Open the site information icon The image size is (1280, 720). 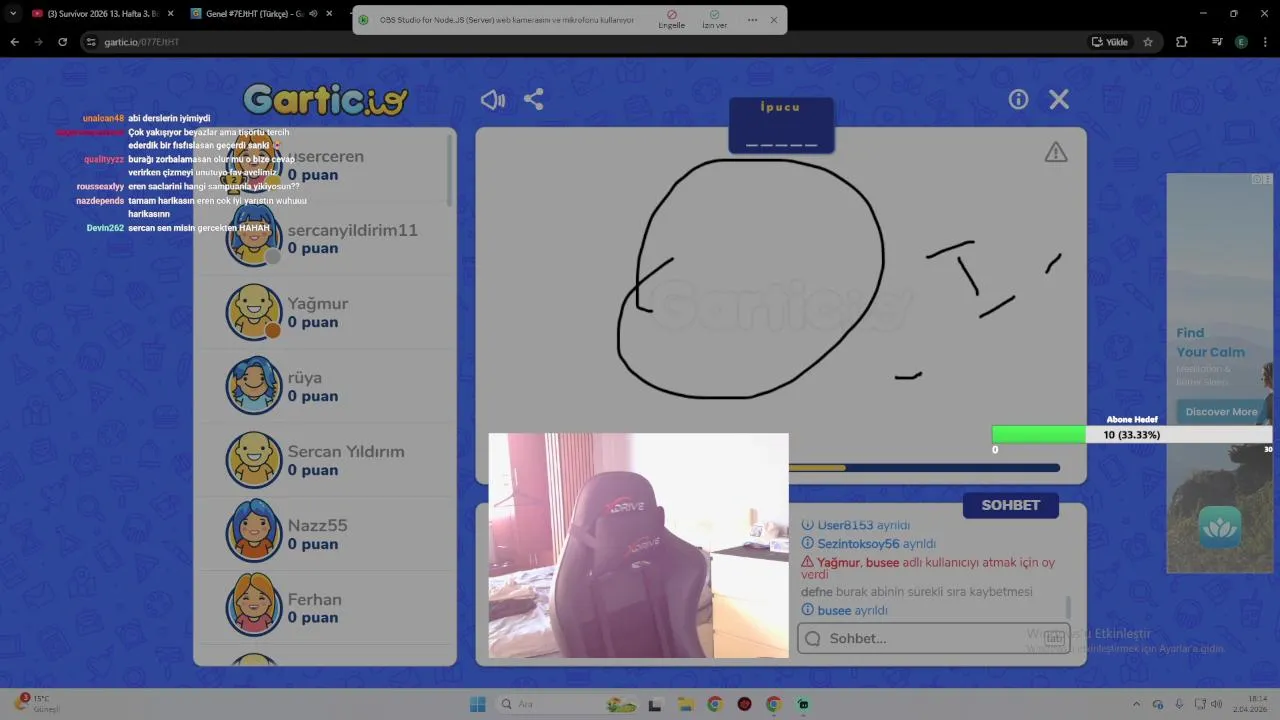[x=91, y=42]
